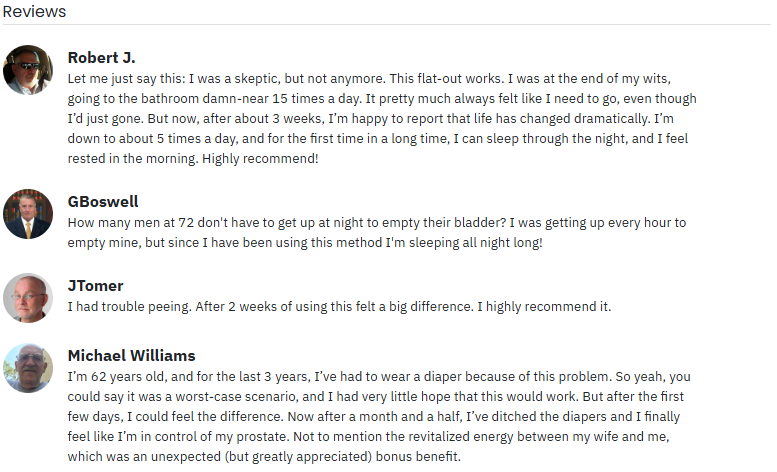Screen dimensions: 777x472
Task: Select the JTomer reviewer name
Action: click(96, 286)
